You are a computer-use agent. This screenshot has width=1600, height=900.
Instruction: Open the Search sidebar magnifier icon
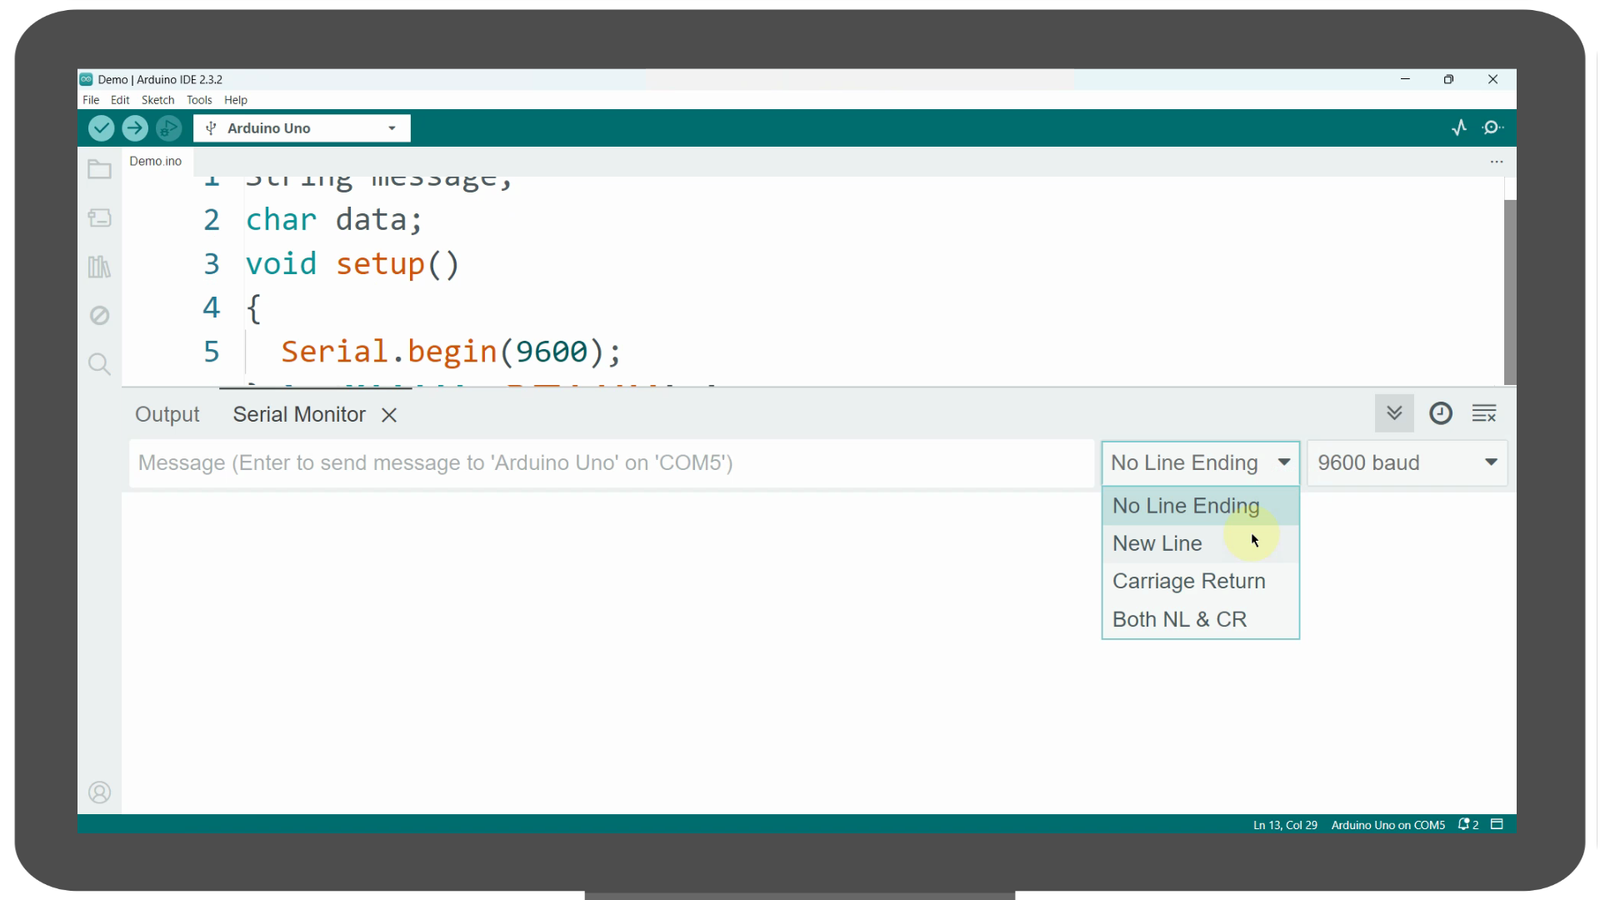(99, 364)
